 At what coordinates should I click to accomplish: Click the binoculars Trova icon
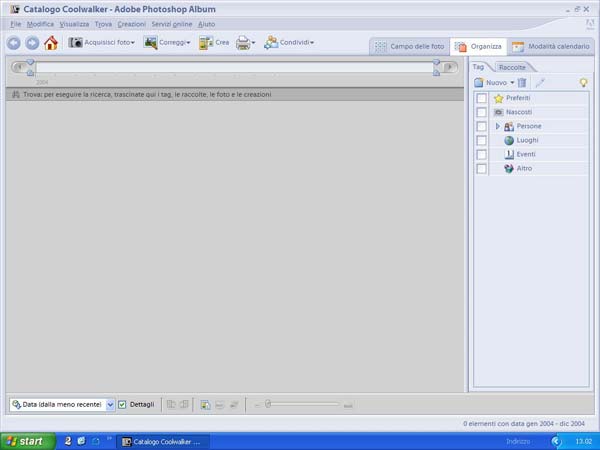[16, 94]
